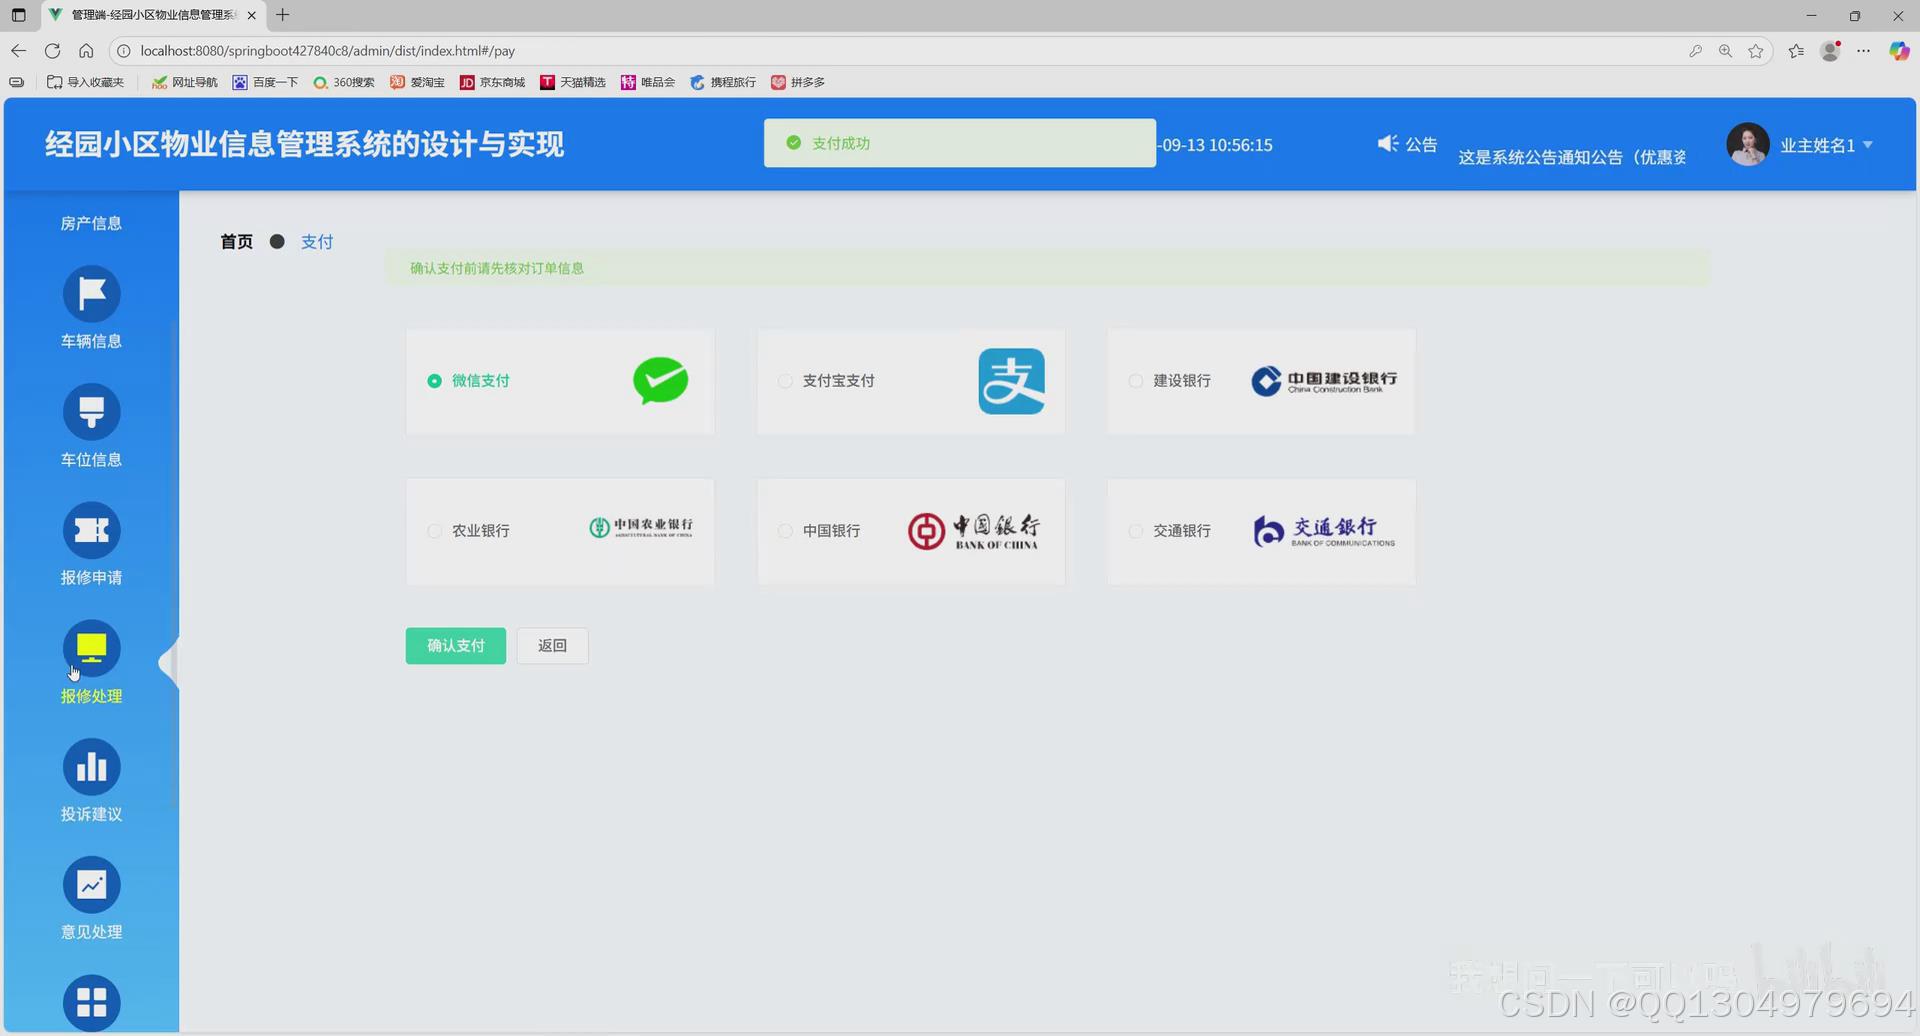Click the China Construction Bank logo
This screenshot has width=1920, height=1036.
(1324, 381)
